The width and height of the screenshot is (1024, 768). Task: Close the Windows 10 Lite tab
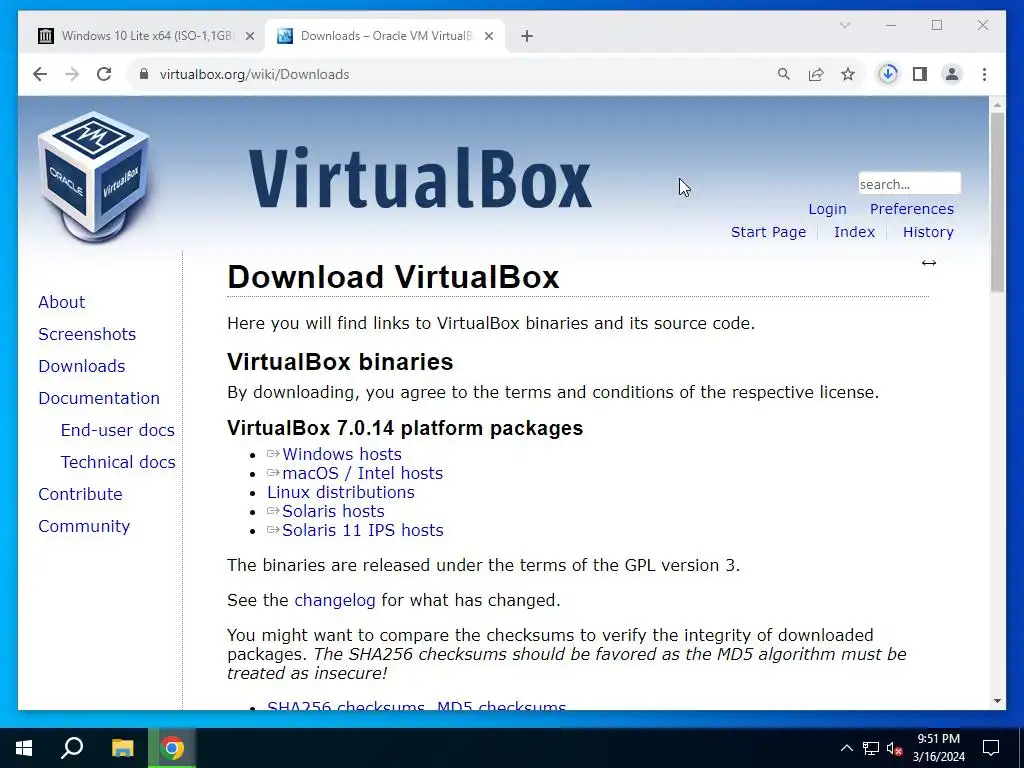click(249, 36)
